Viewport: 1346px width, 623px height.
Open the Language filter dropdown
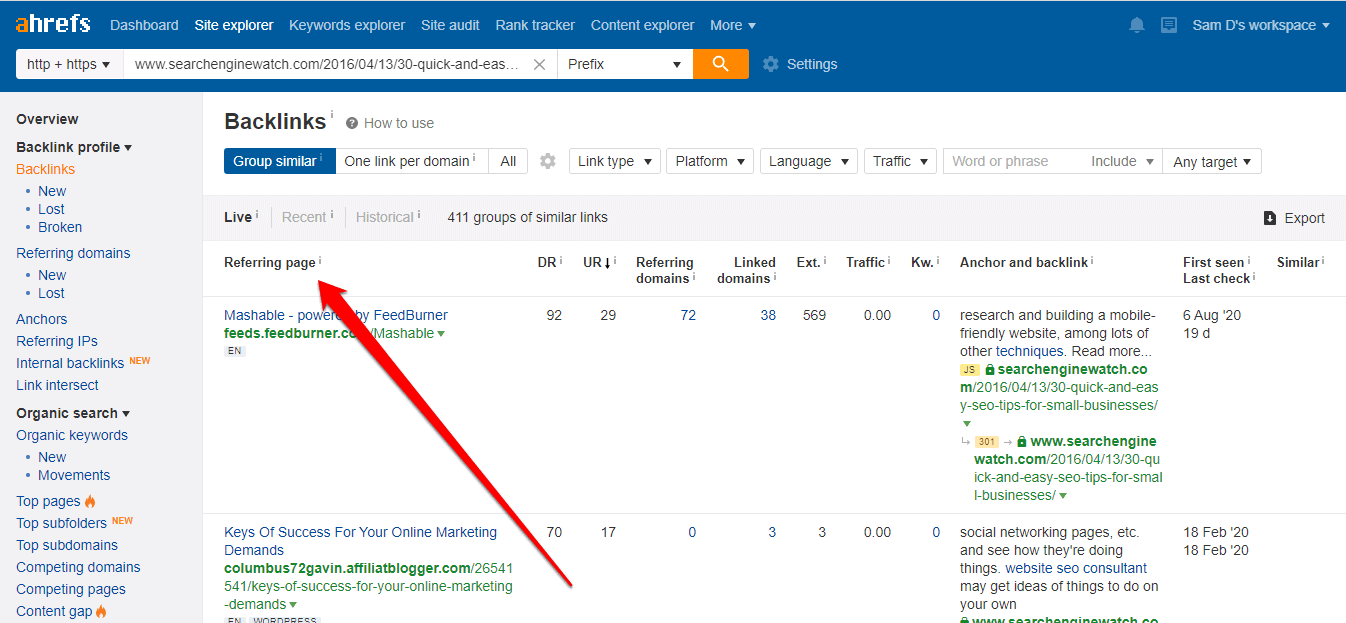[x=809, y=161]
